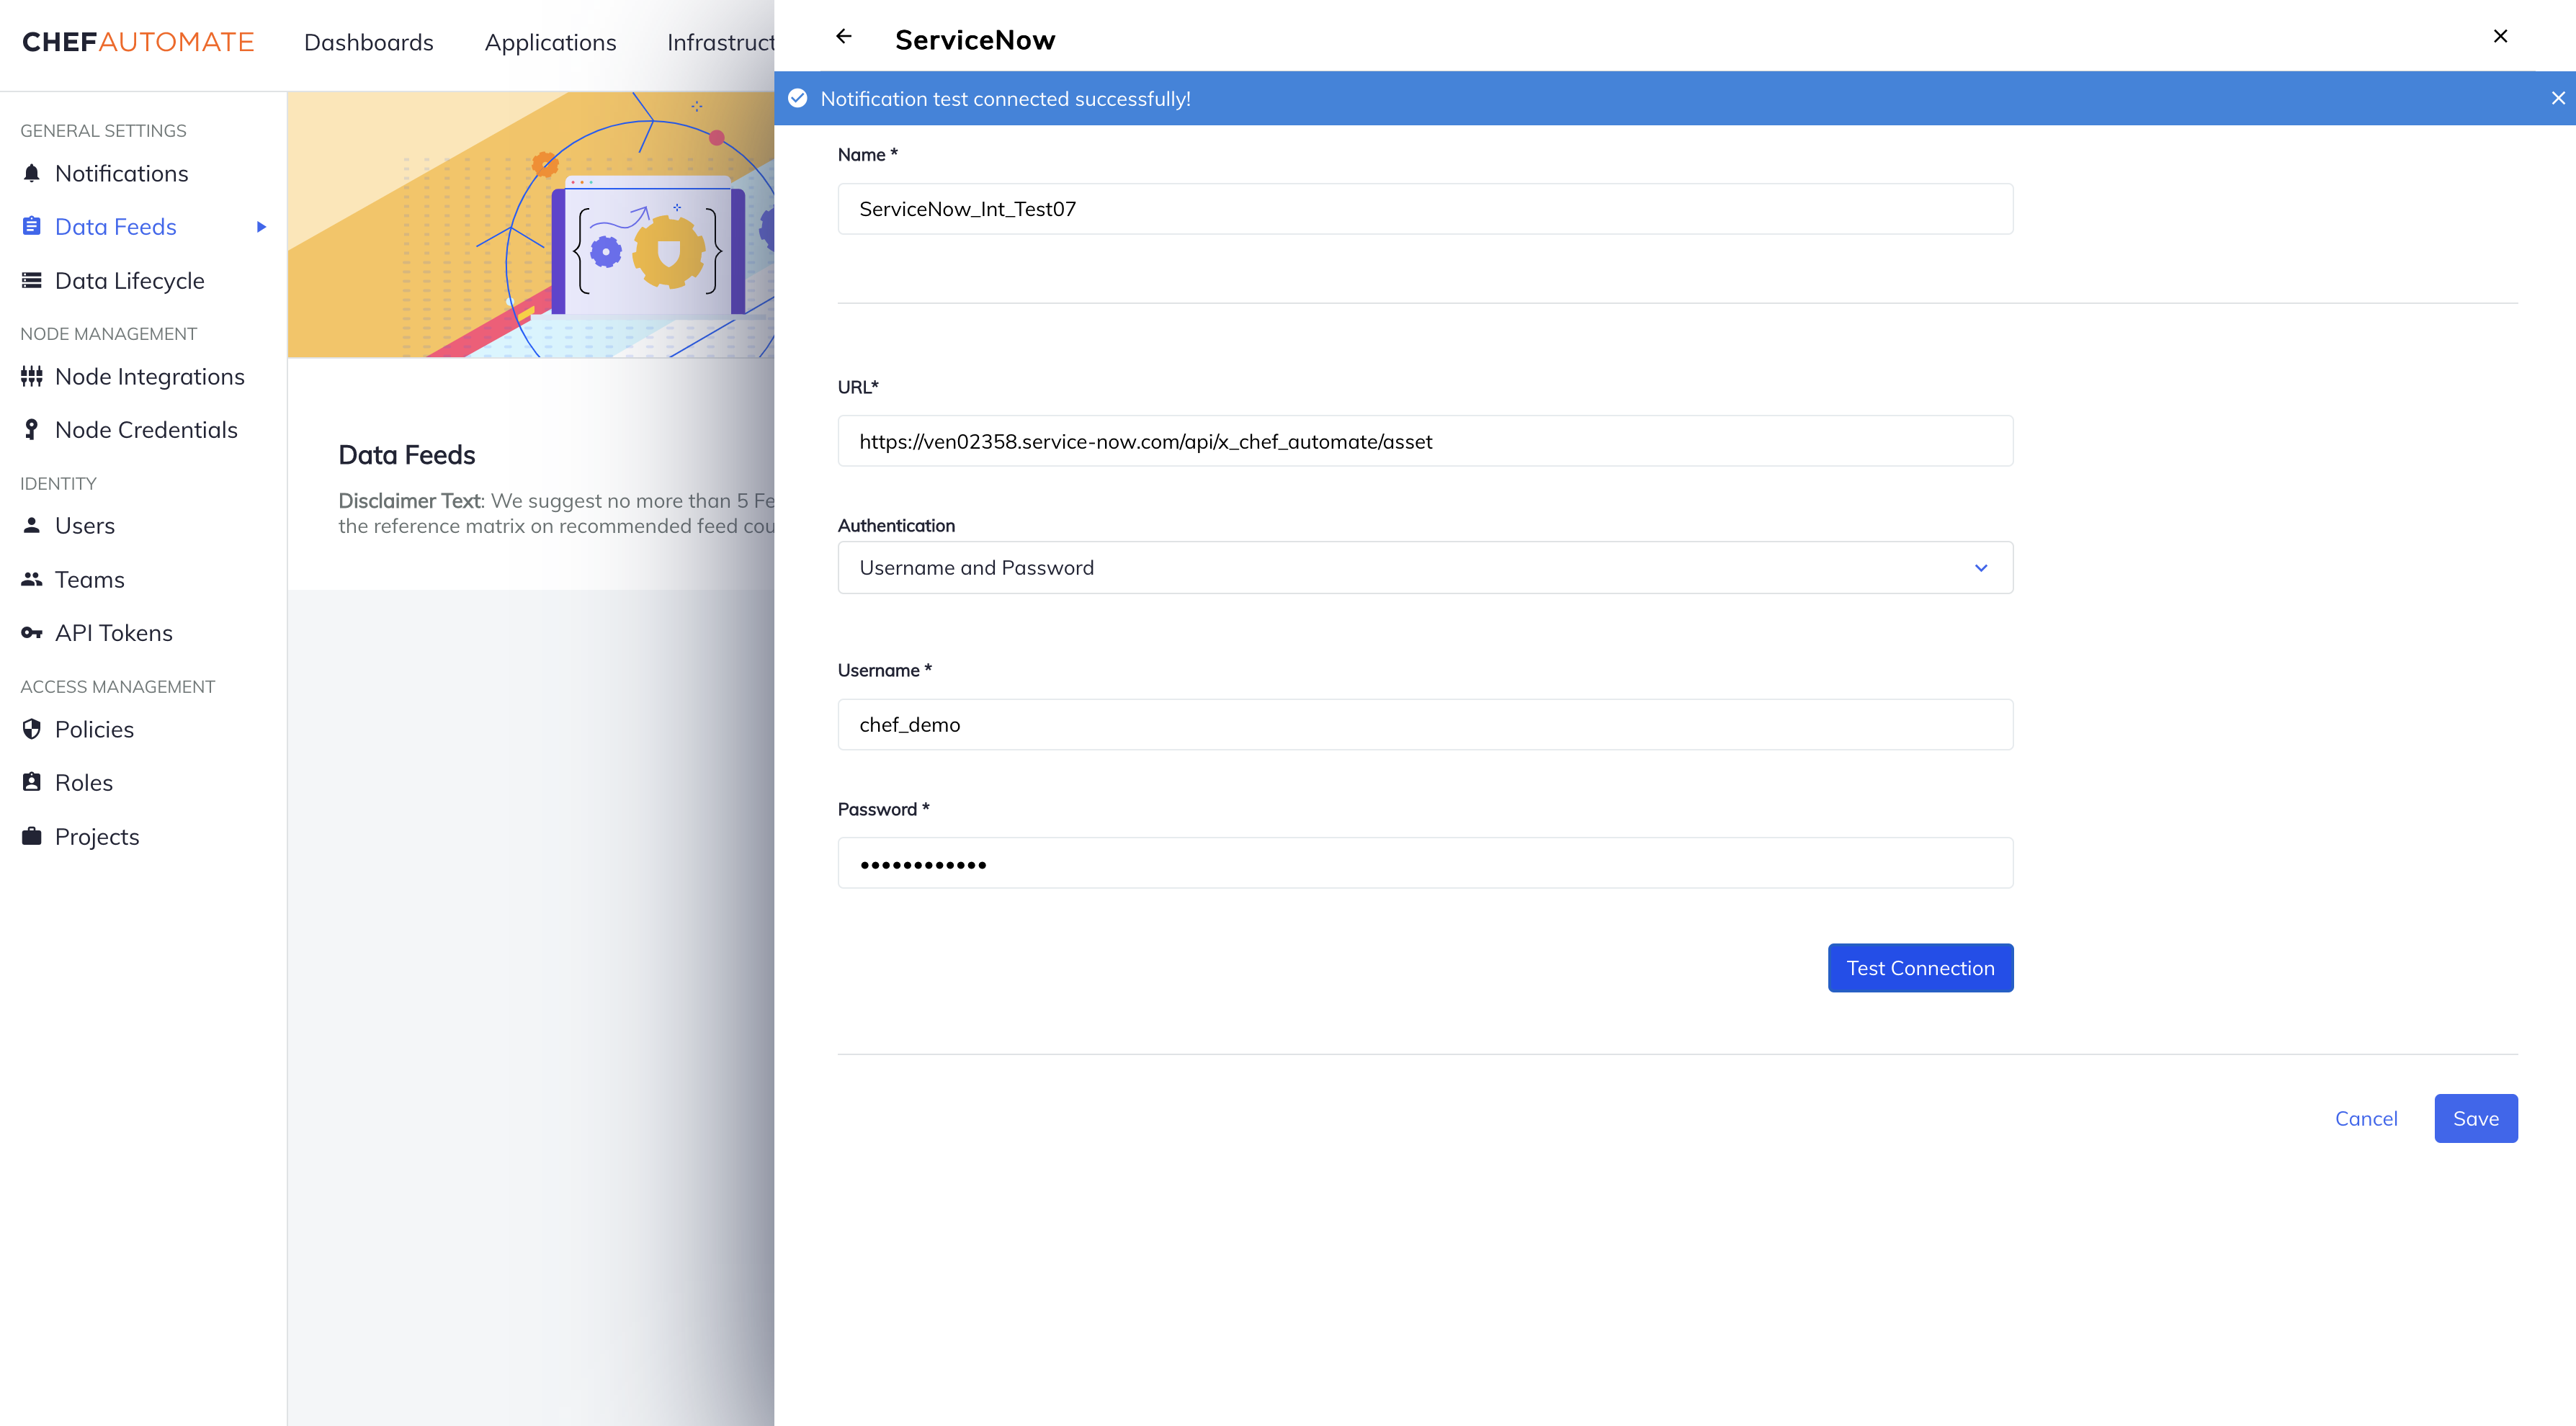
Task: Click the Test Connection button
Action: [1920, 968]
